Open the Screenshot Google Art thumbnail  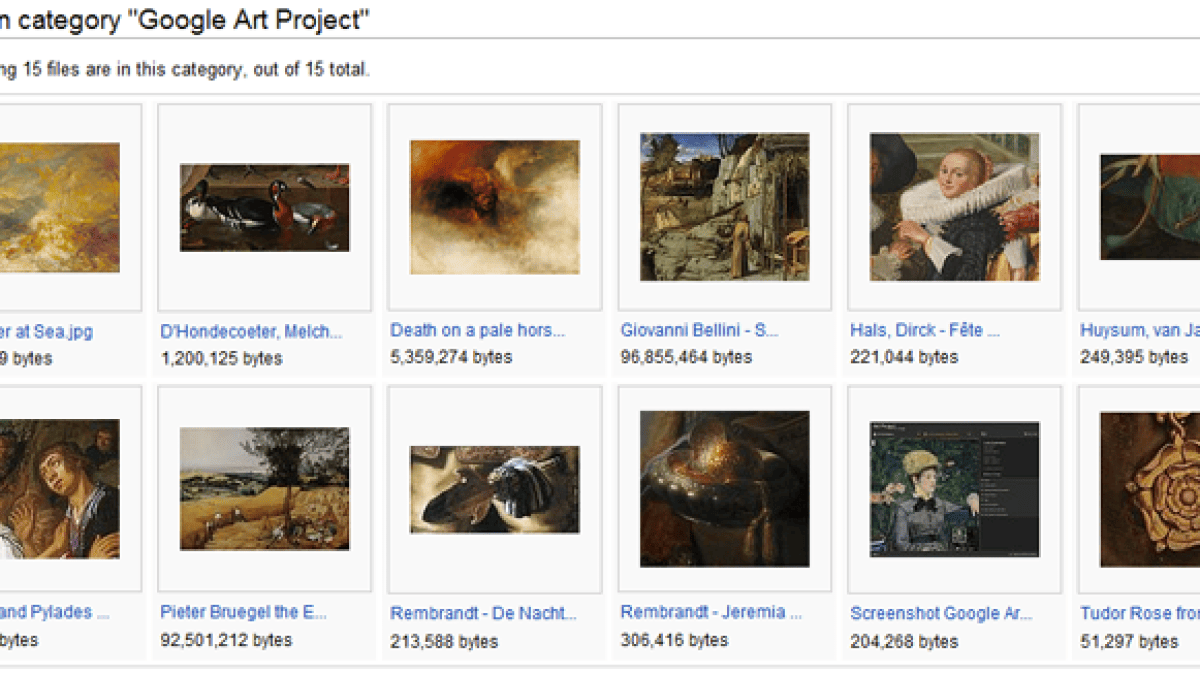tap(955, 489)
